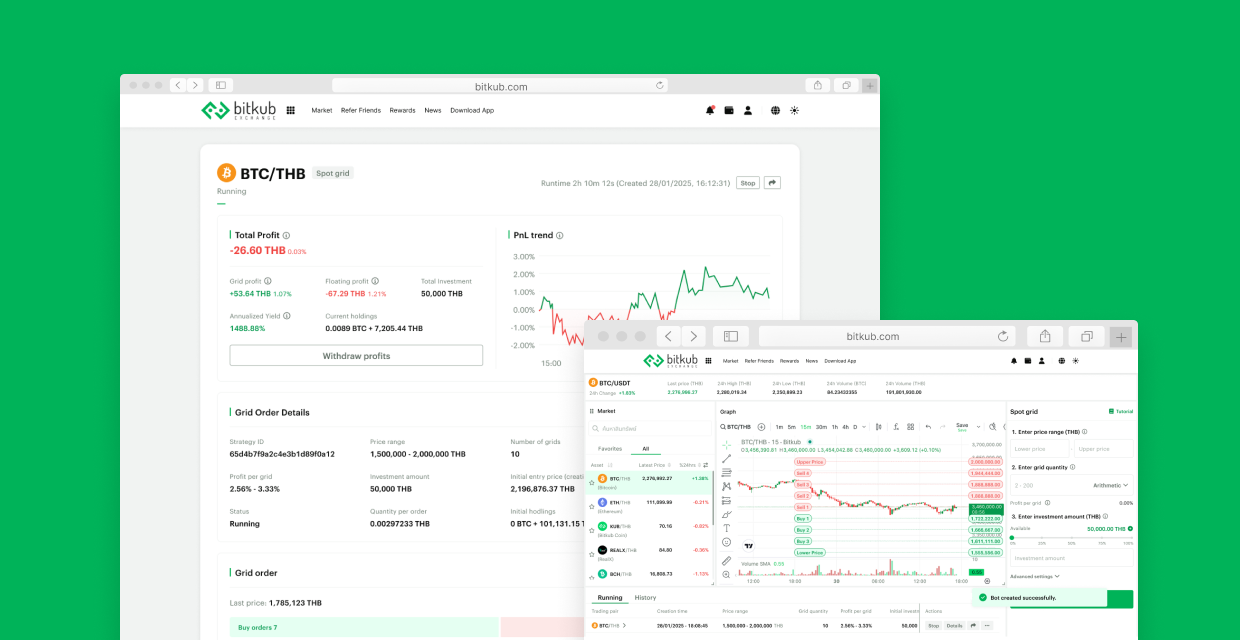Click the bitkub logo in back window

pyautogui.click(x=240, y=111)
